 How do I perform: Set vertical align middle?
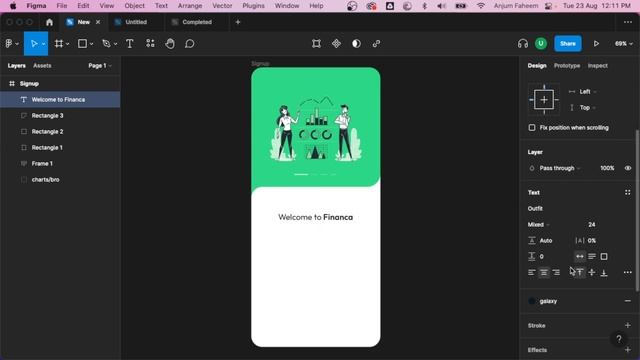tap(592, 272)
